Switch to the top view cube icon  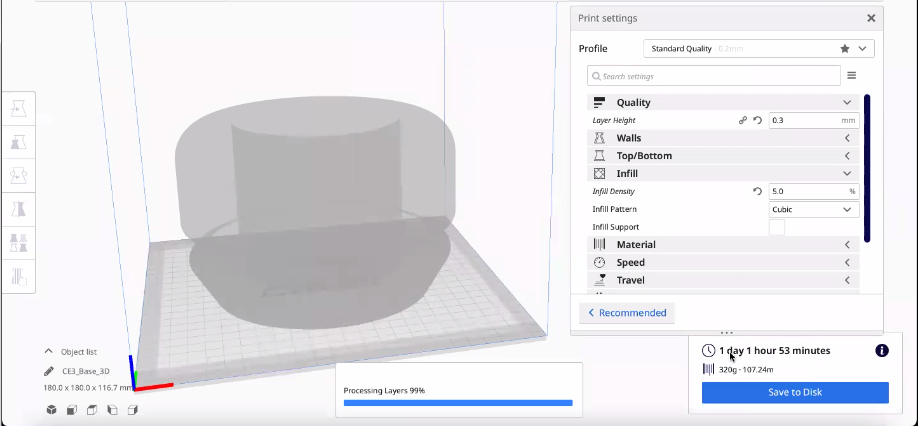[92, 410]
